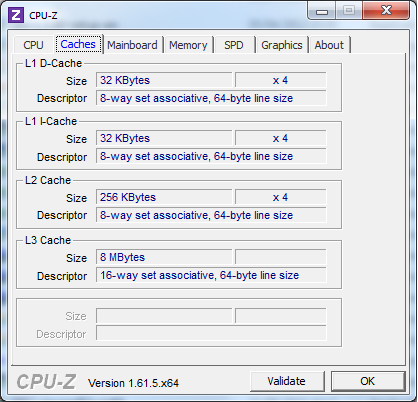Select the Caches tab
Screen dimensions: 418x402
78,44
